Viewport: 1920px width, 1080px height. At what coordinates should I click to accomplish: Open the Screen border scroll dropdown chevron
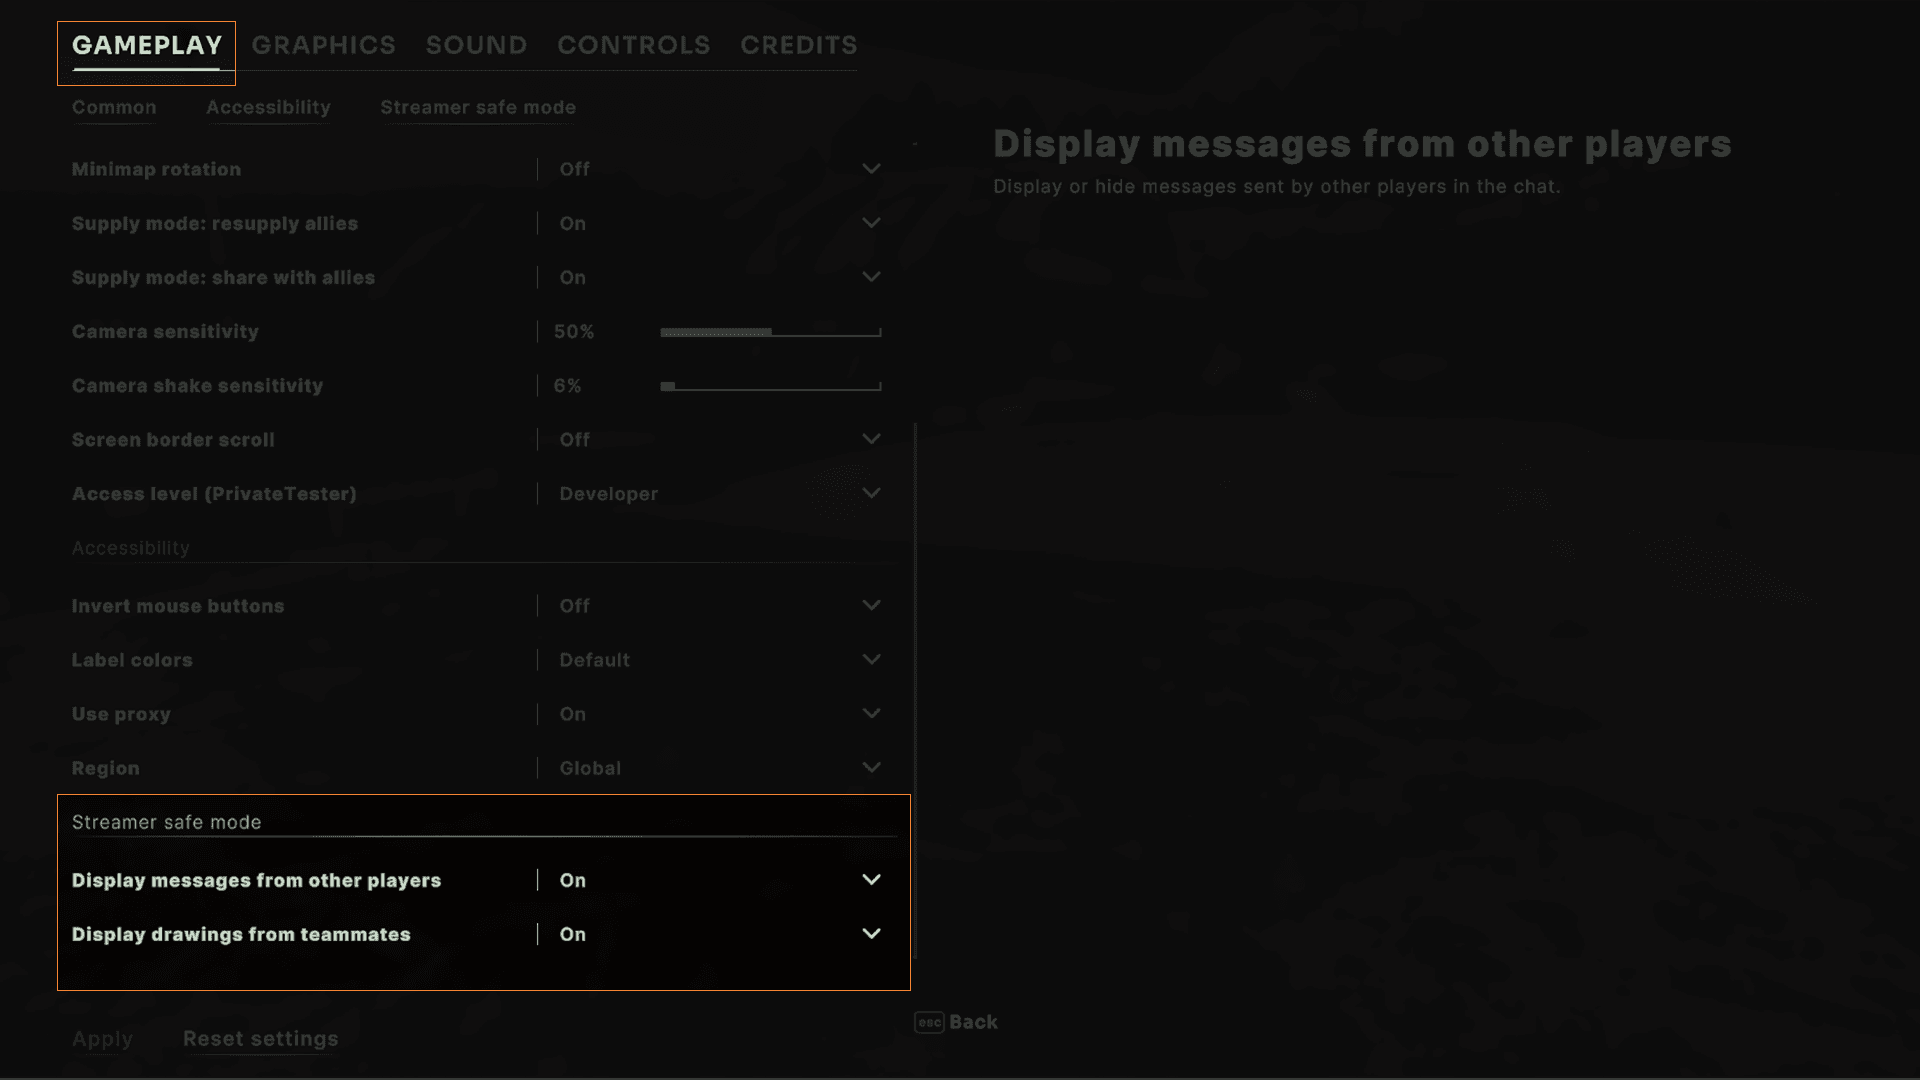tap(871, 439)
